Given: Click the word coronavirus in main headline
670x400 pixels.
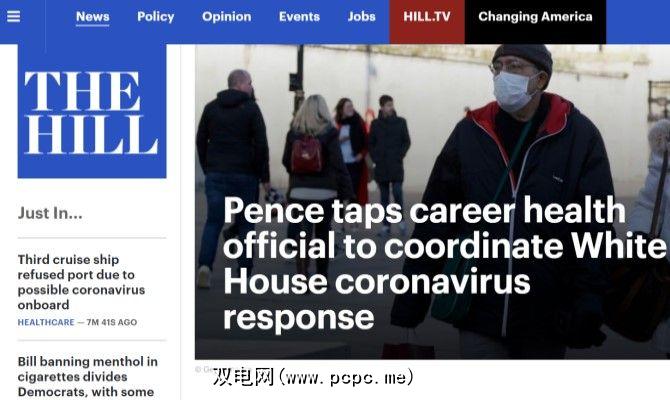Looking at the screenshot, I should coord(432,282).
